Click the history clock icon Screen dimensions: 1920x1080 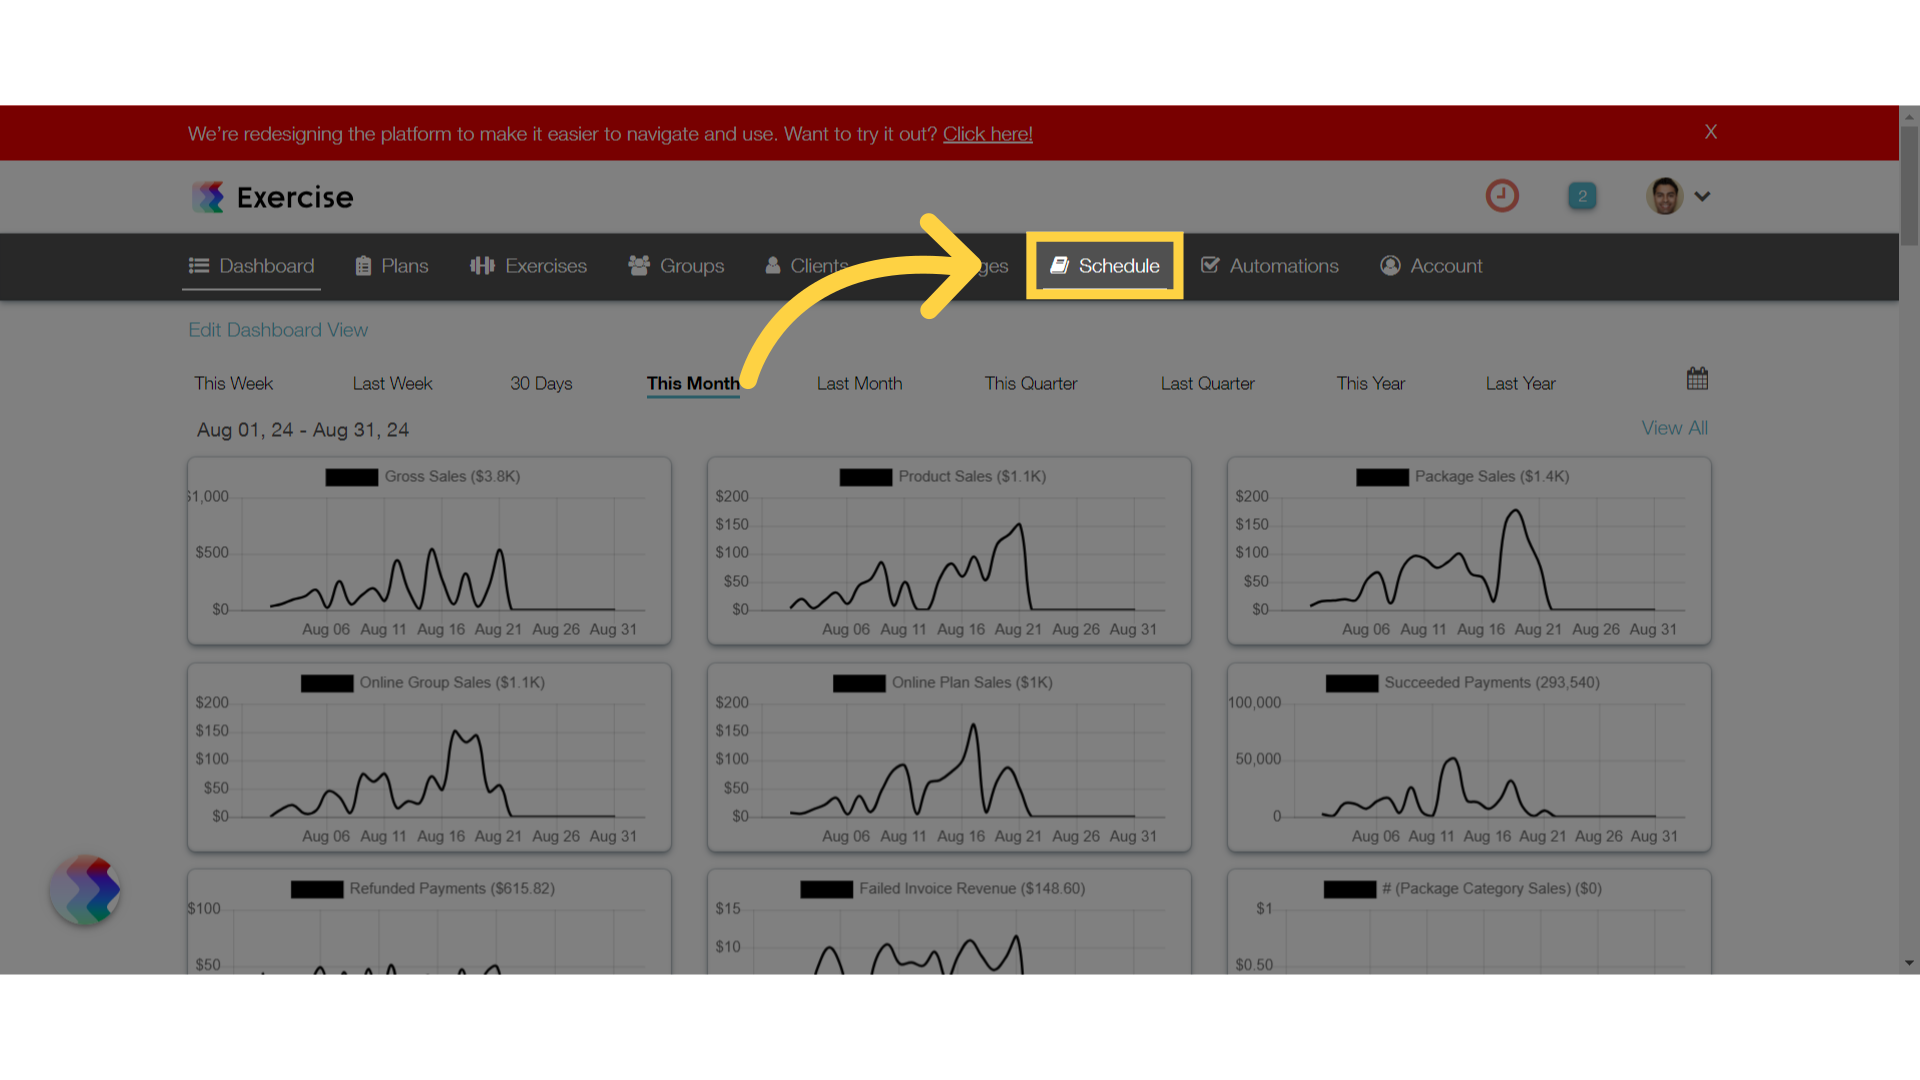1501,195
